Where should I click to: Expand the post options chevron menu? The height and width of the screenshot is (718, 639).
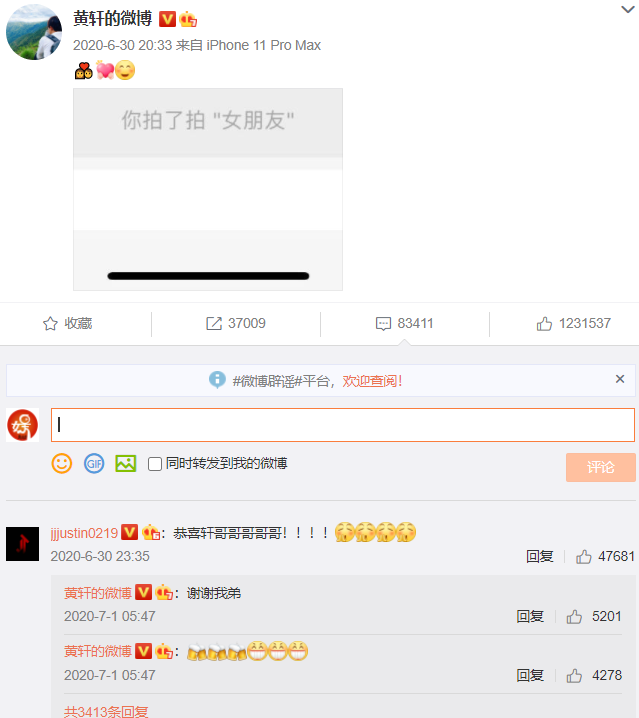click(x=627, y=9)
